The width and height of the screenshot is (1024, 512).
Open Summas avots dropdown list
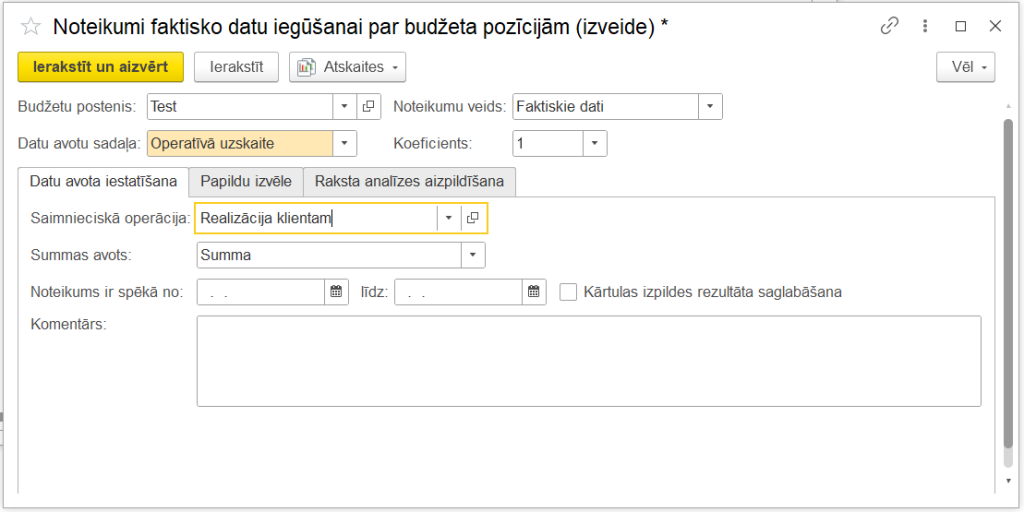click(473, 255)
